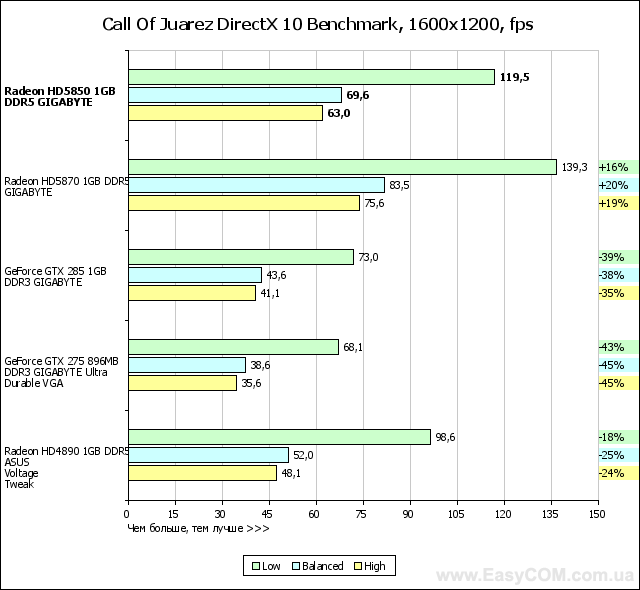Click the 69,6 Balanced bar of HD5850

pyautogui.click(x=235, y=95)
